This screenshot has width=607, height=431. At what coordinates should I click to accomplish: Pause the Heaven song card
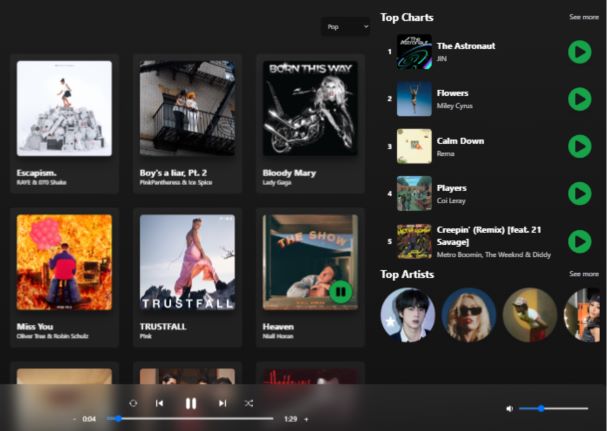(341, 292)
